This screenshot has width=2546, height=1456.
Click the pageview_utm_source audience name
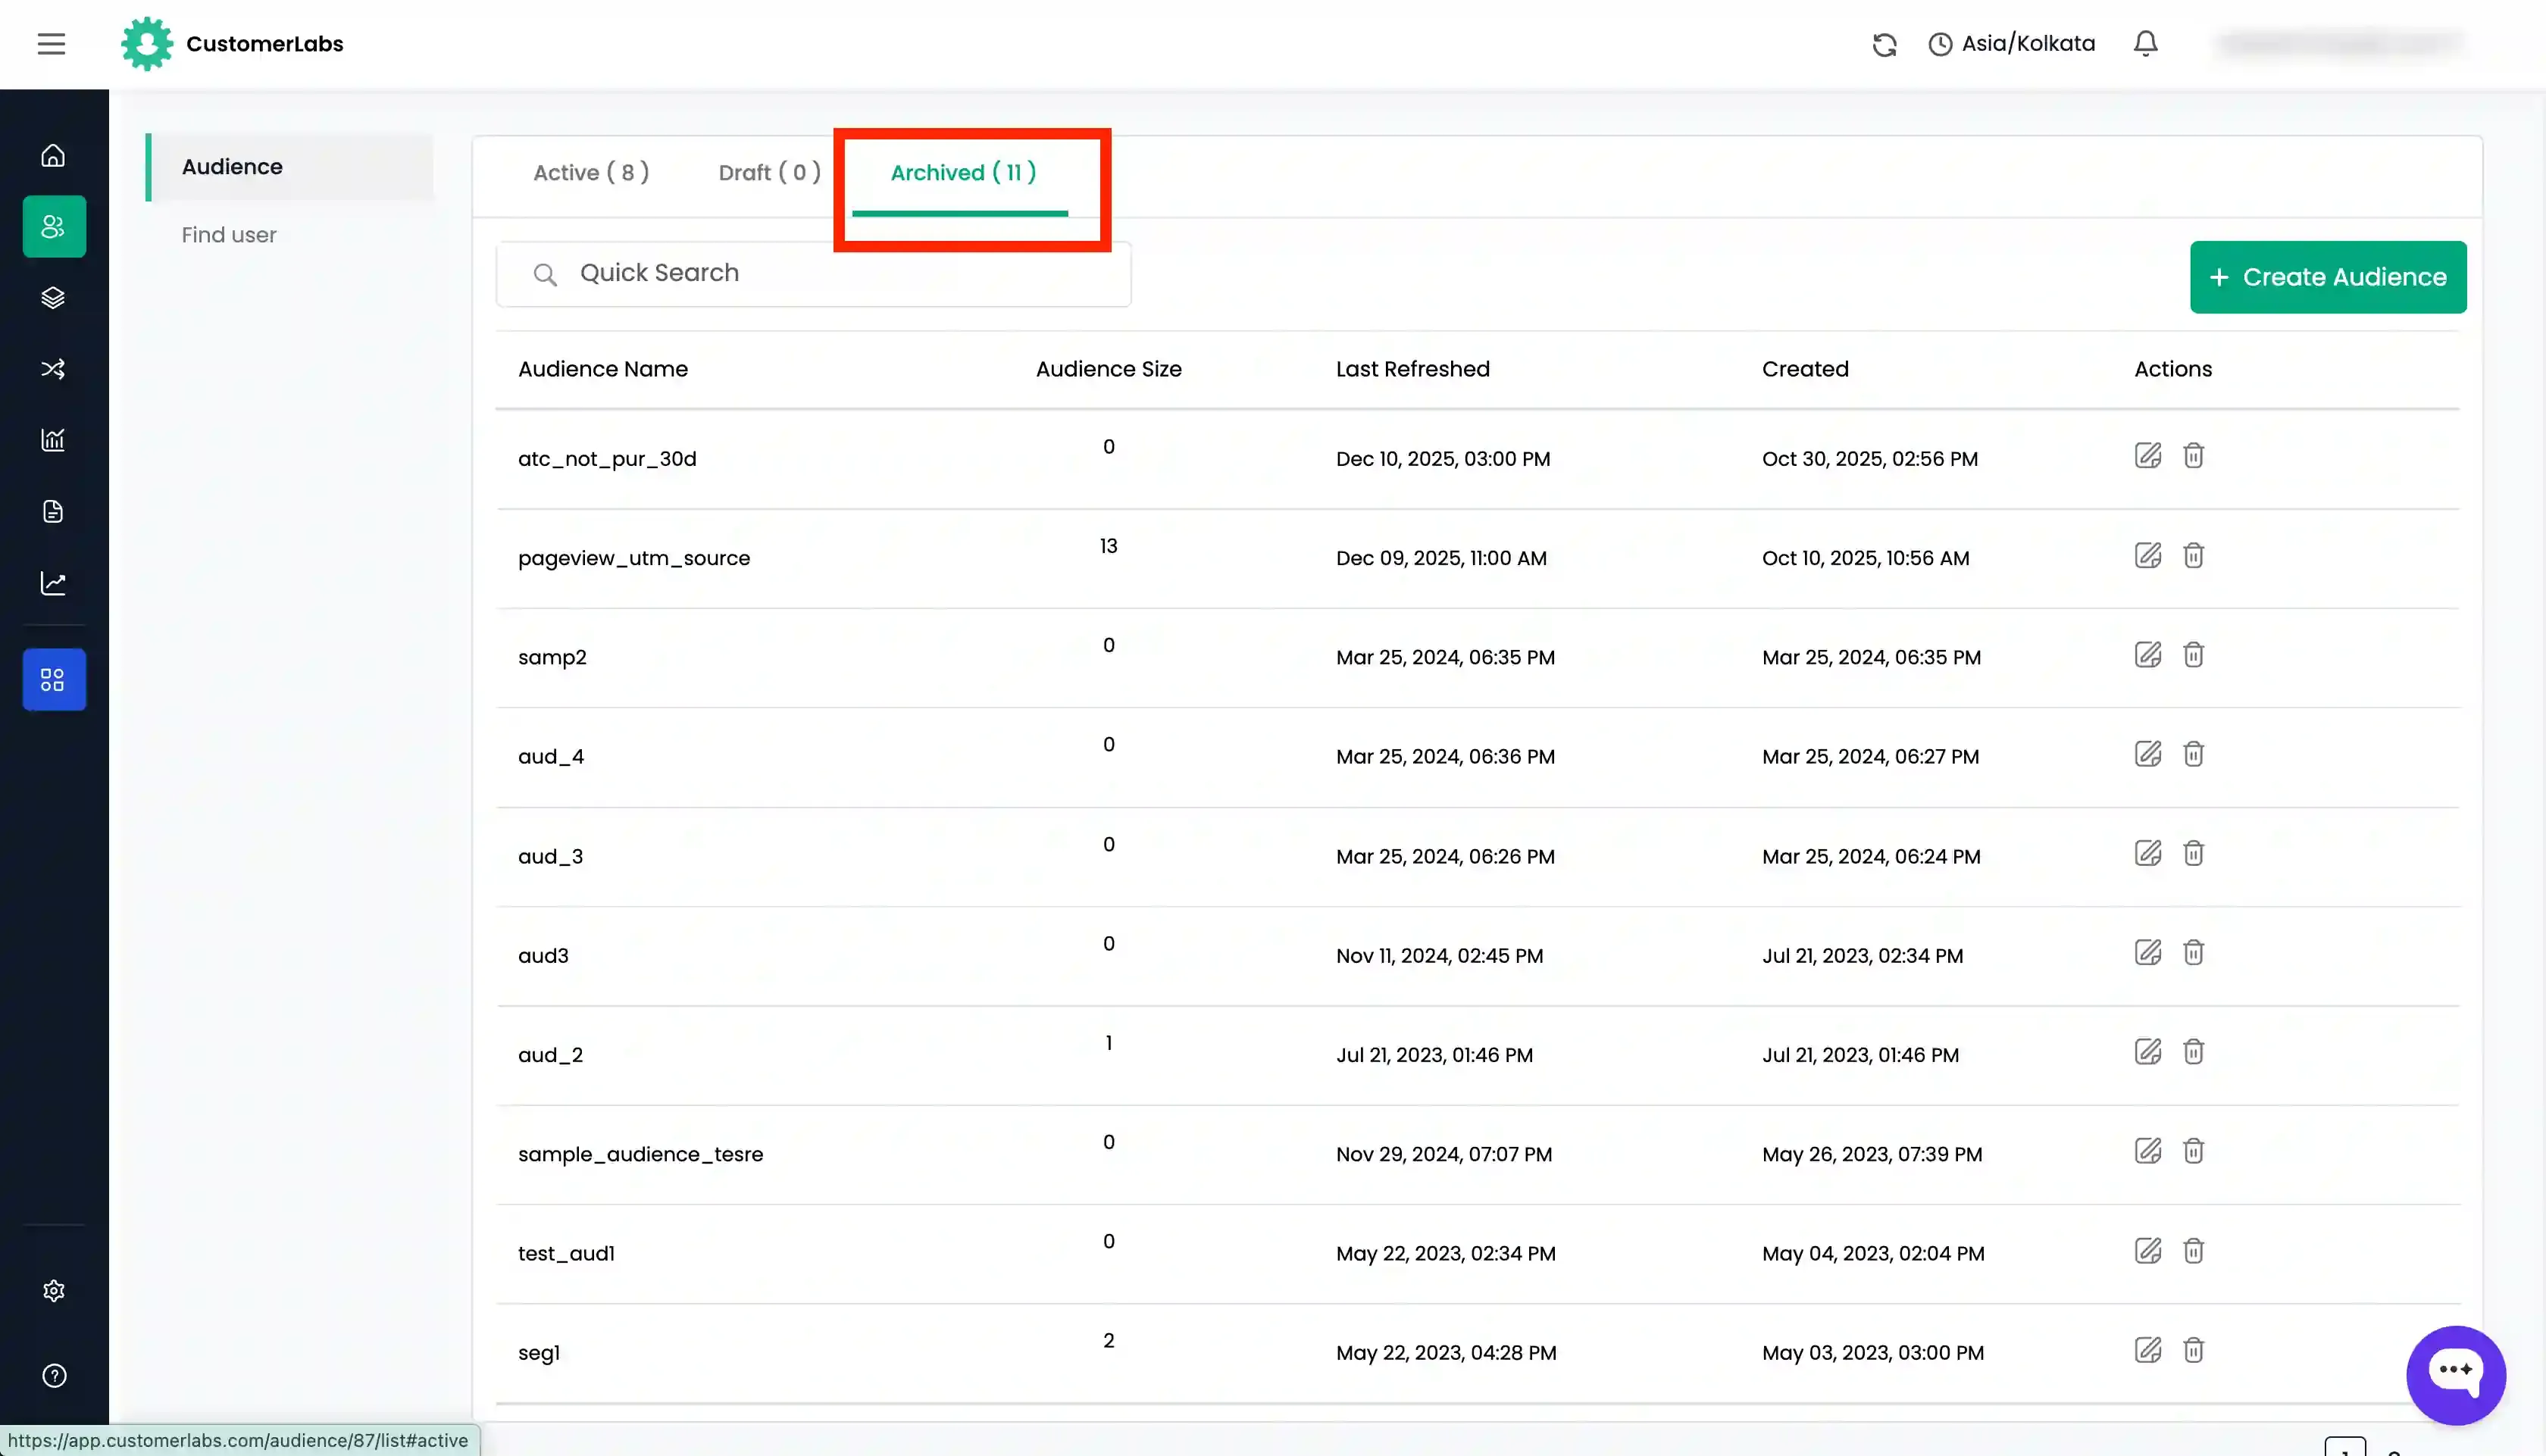[x=634, y=558]
